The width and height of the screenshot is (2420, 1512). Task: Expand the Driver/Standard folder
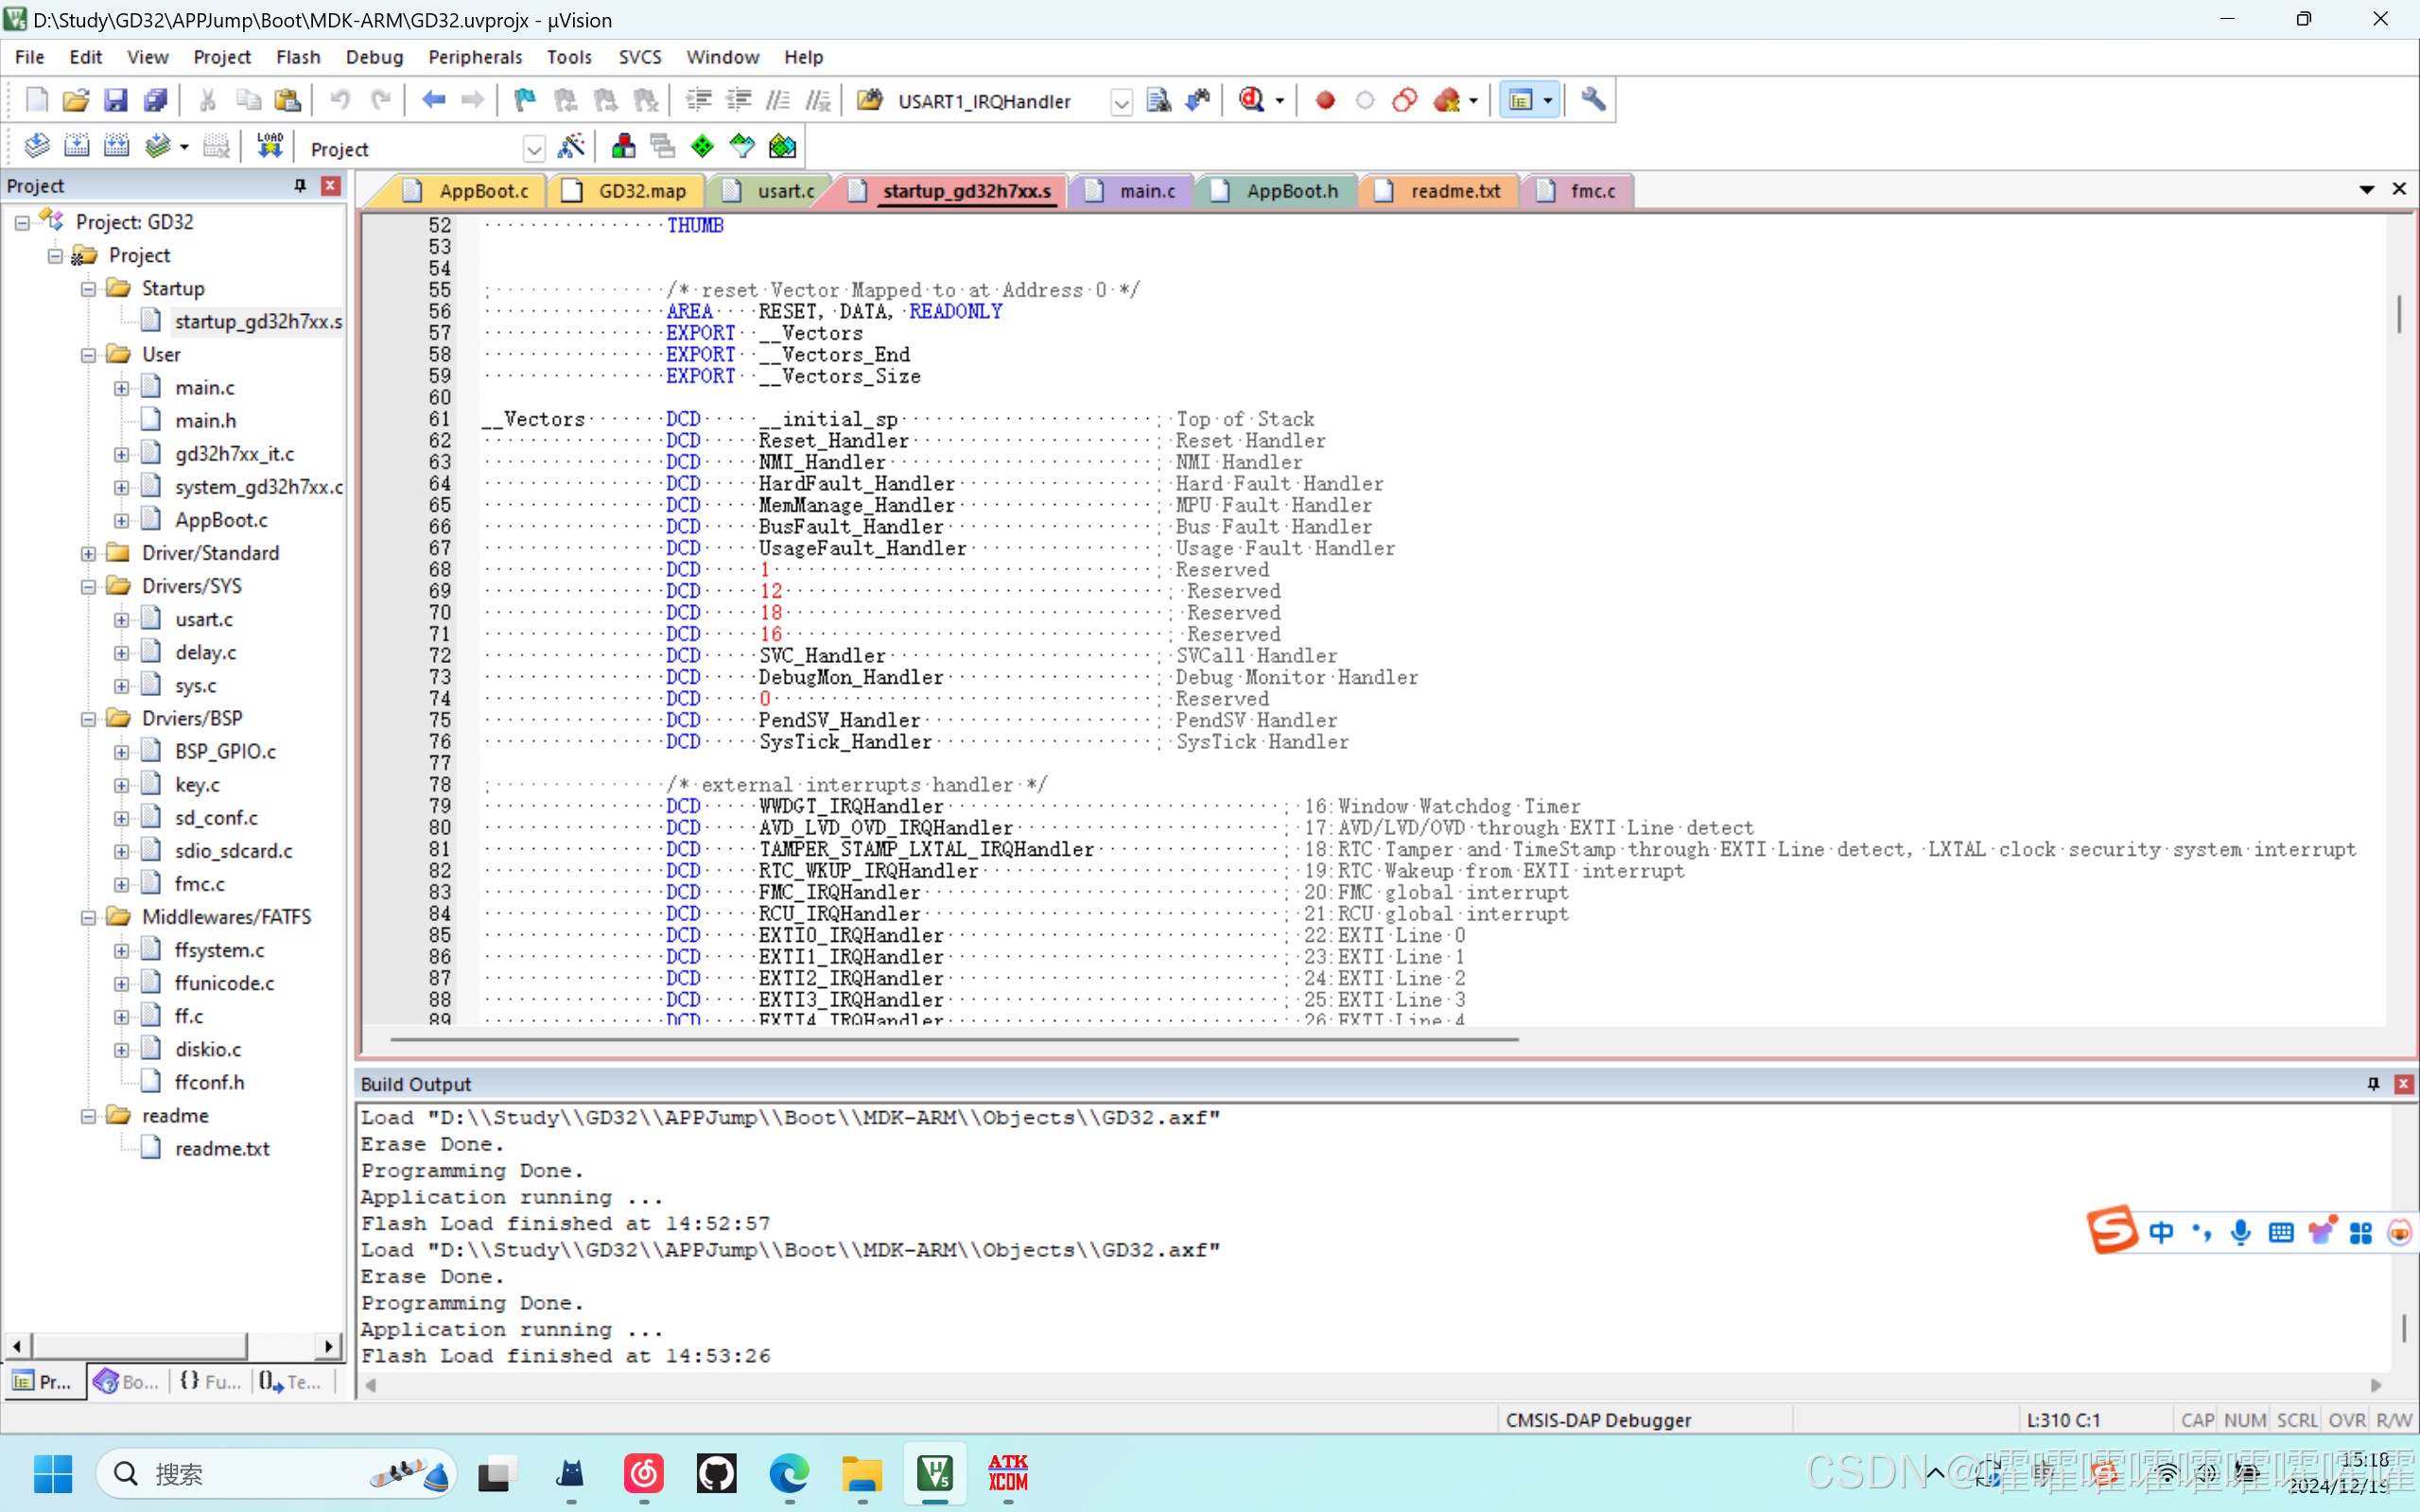point(89,553)
